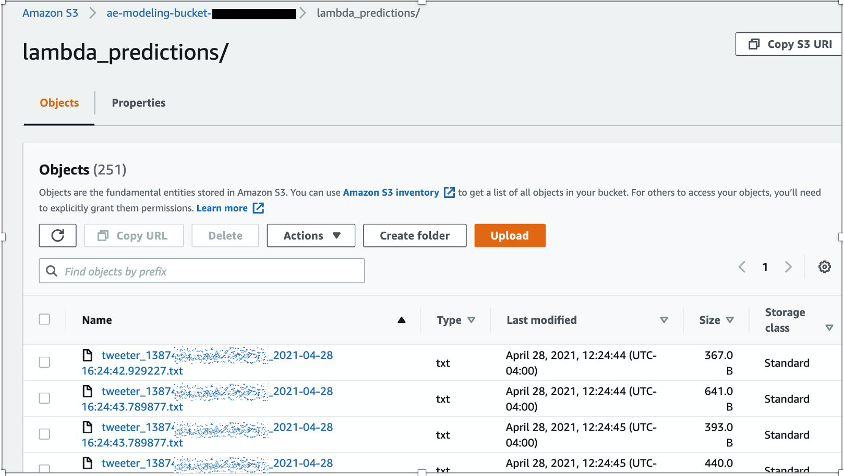Click the refresh objects icon button

coord(58,236)
